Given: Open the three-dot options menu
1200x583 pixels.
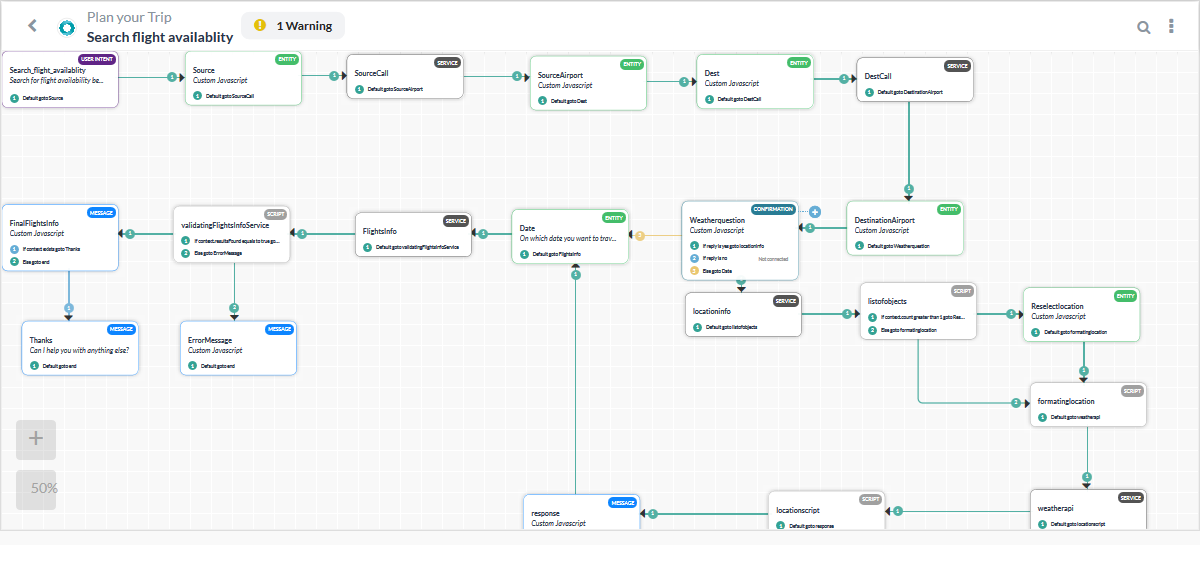Looking at the screenshot, I should pos(1171,25).
